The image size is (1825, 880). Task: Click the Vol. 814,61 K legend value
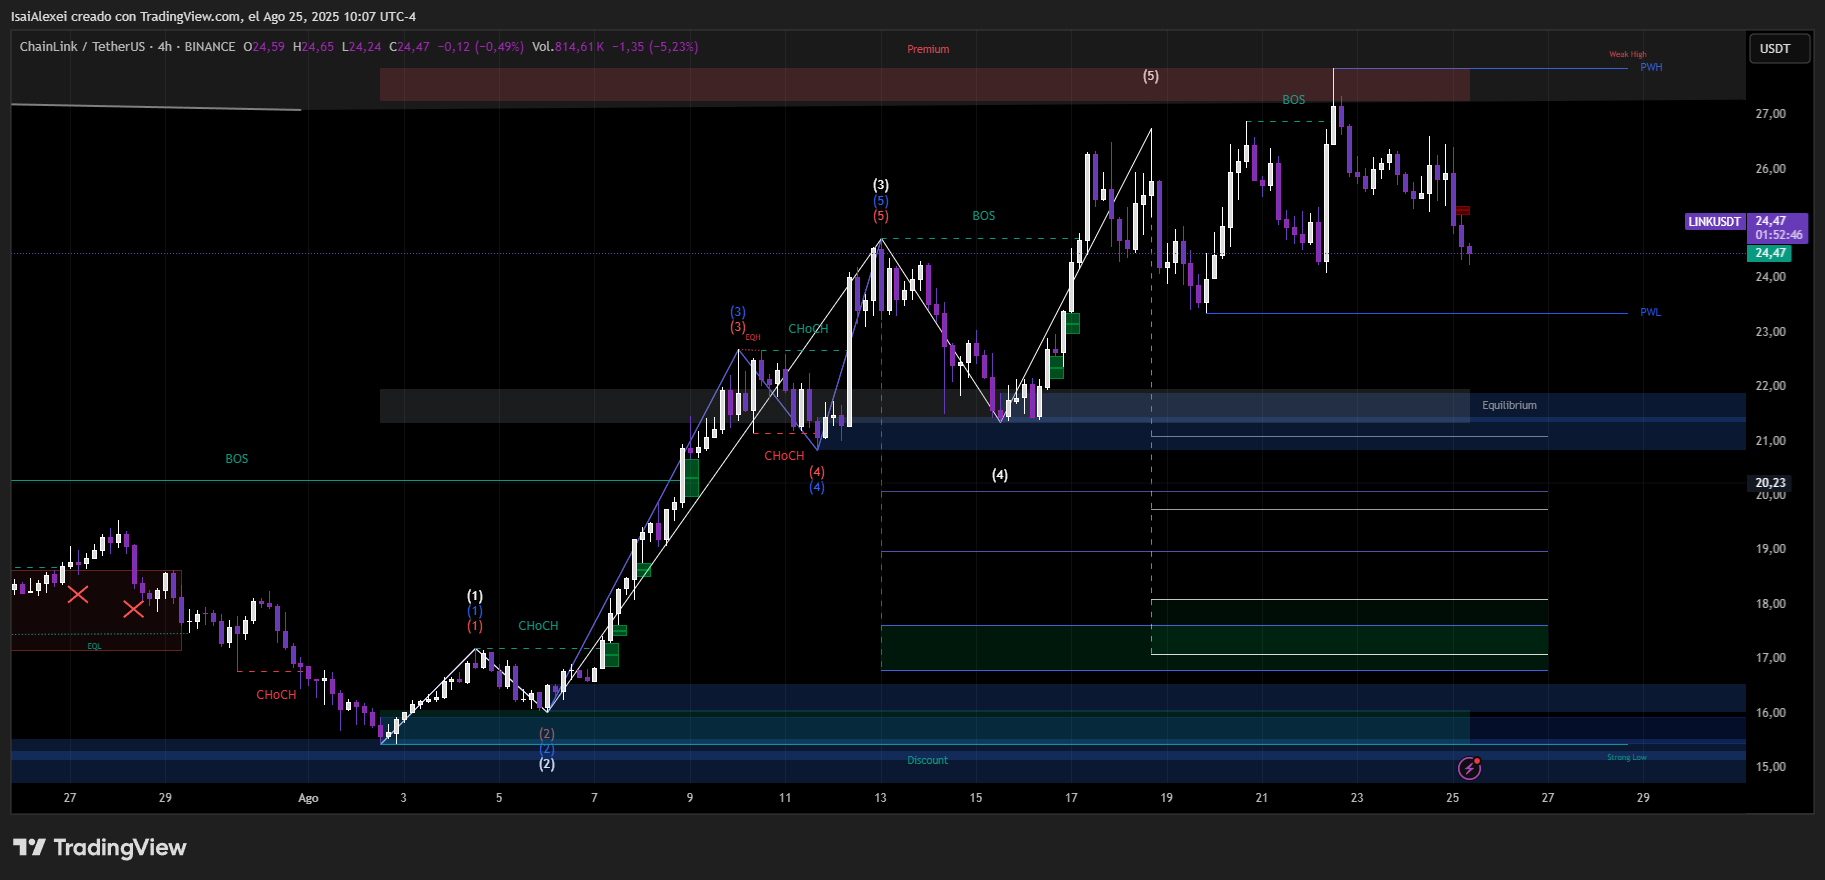click(x=568, y=47)
